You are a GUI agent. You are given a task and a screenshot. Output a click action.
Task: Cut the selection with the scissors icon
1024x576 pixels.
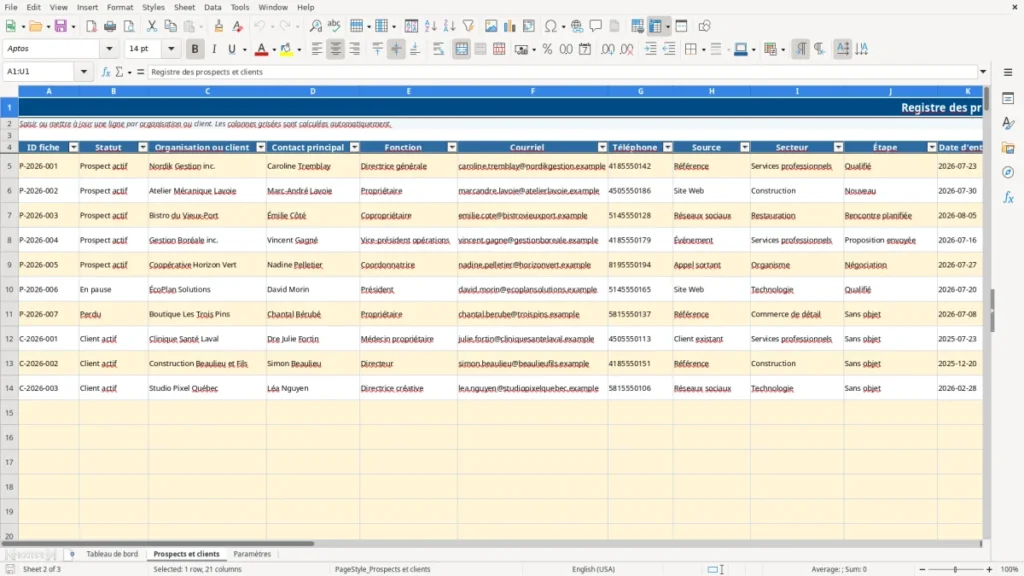point(152,26)
